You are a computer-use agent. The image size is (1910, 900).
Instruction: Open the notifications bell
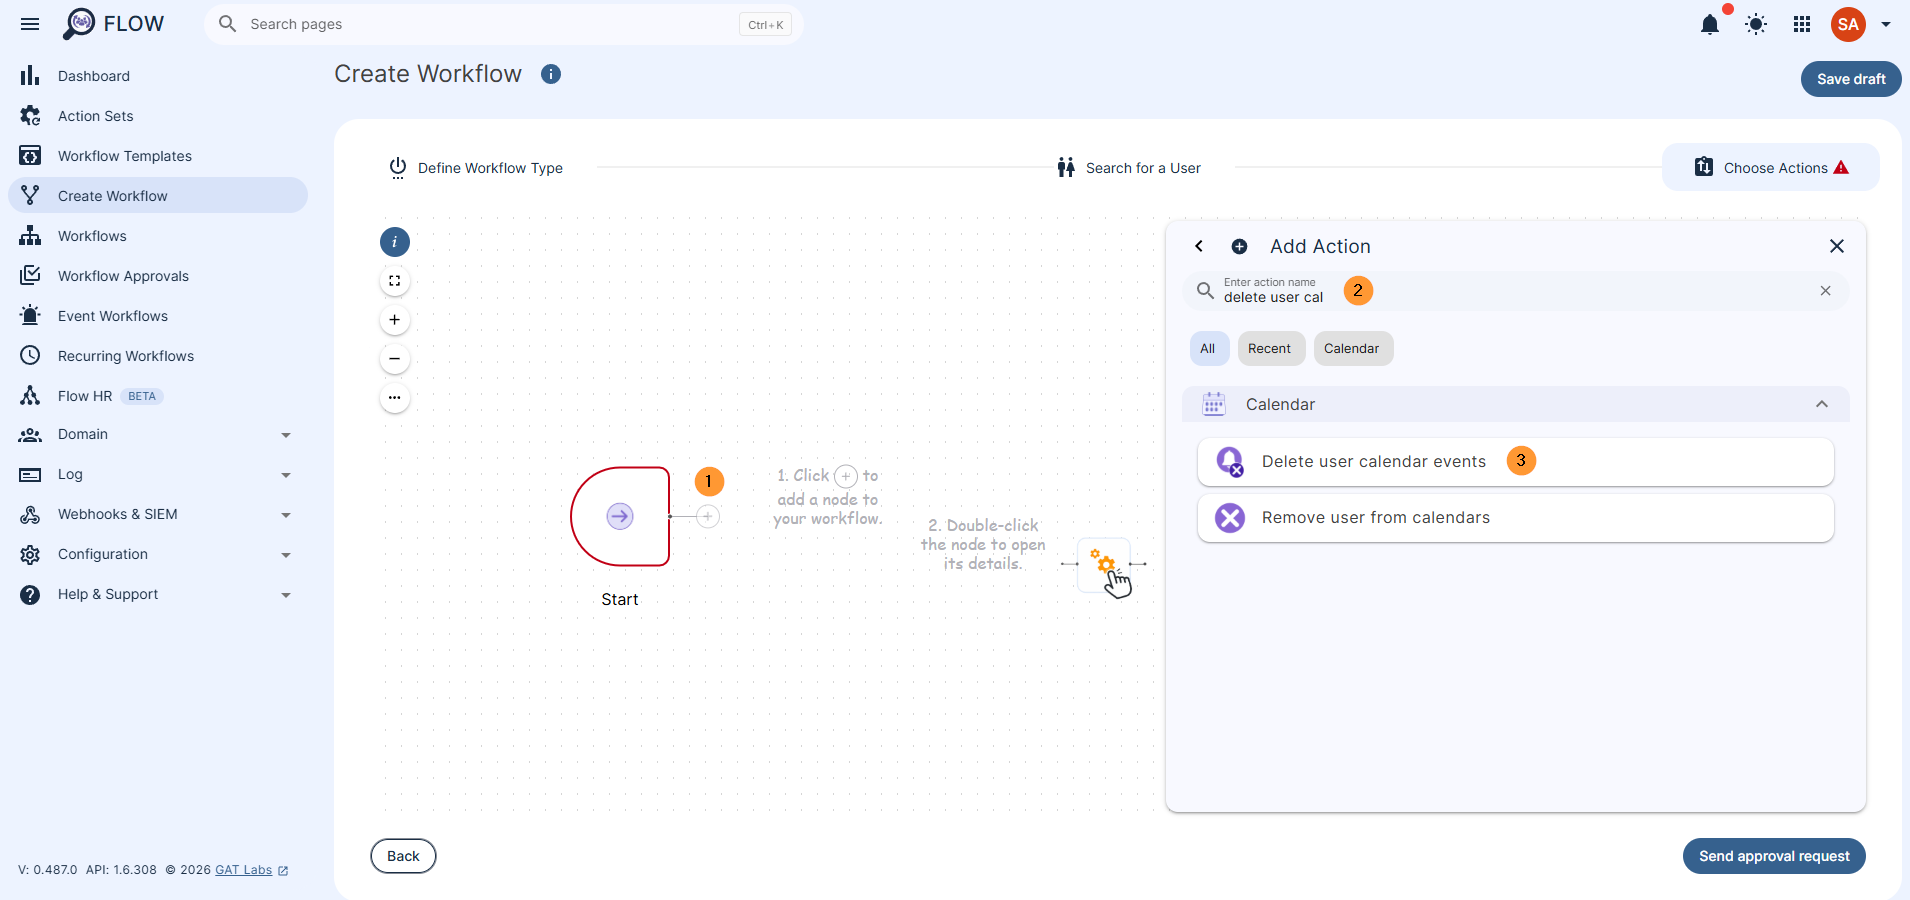(1710, 24)
